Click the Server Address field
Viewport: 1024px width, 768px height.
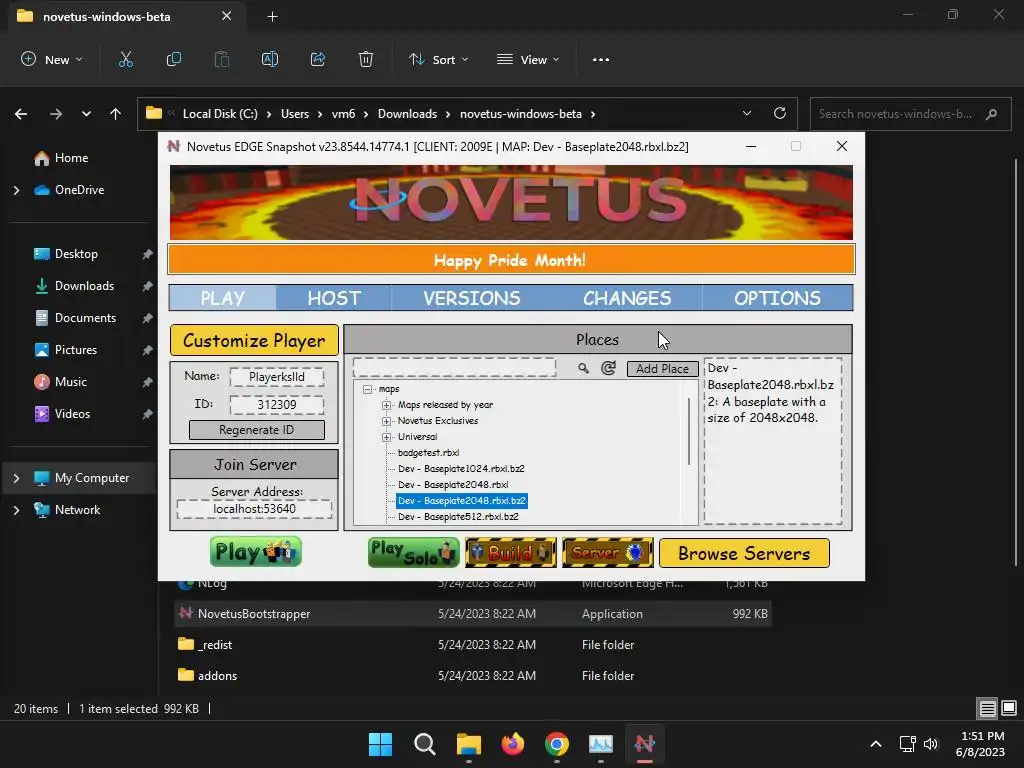pos(255,509)
